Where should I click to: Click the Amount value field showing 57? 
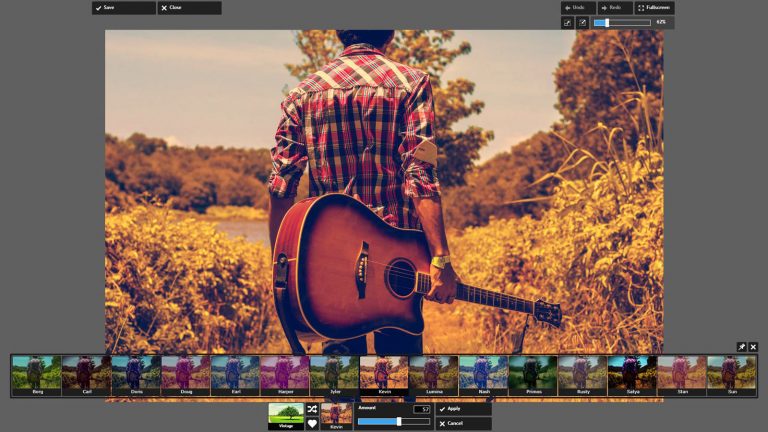[421, 409]
